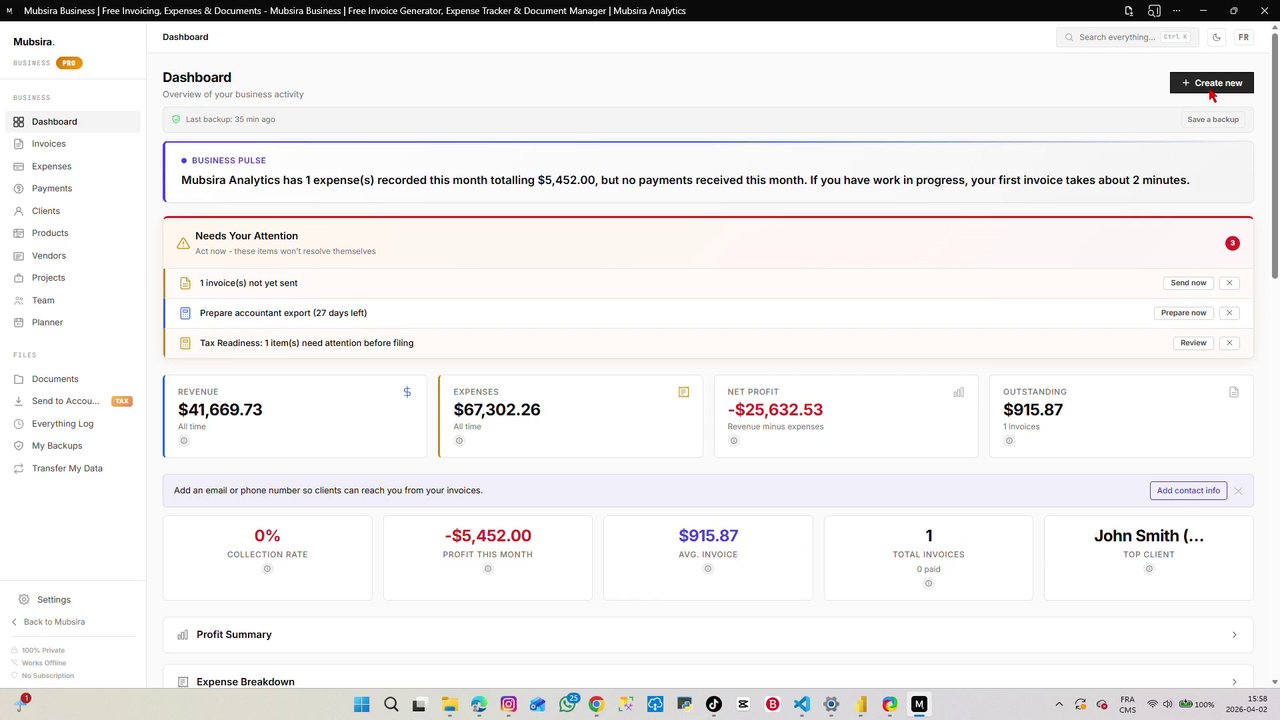Image resolution: width=1280 pixels, height=720 pixels.
Task: Click the Planner calendar icon
Action: pos(19,322)
